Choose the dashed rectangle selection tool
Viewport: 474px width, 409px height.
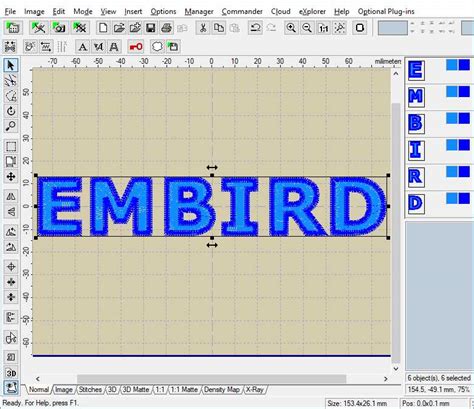[11, 146]
